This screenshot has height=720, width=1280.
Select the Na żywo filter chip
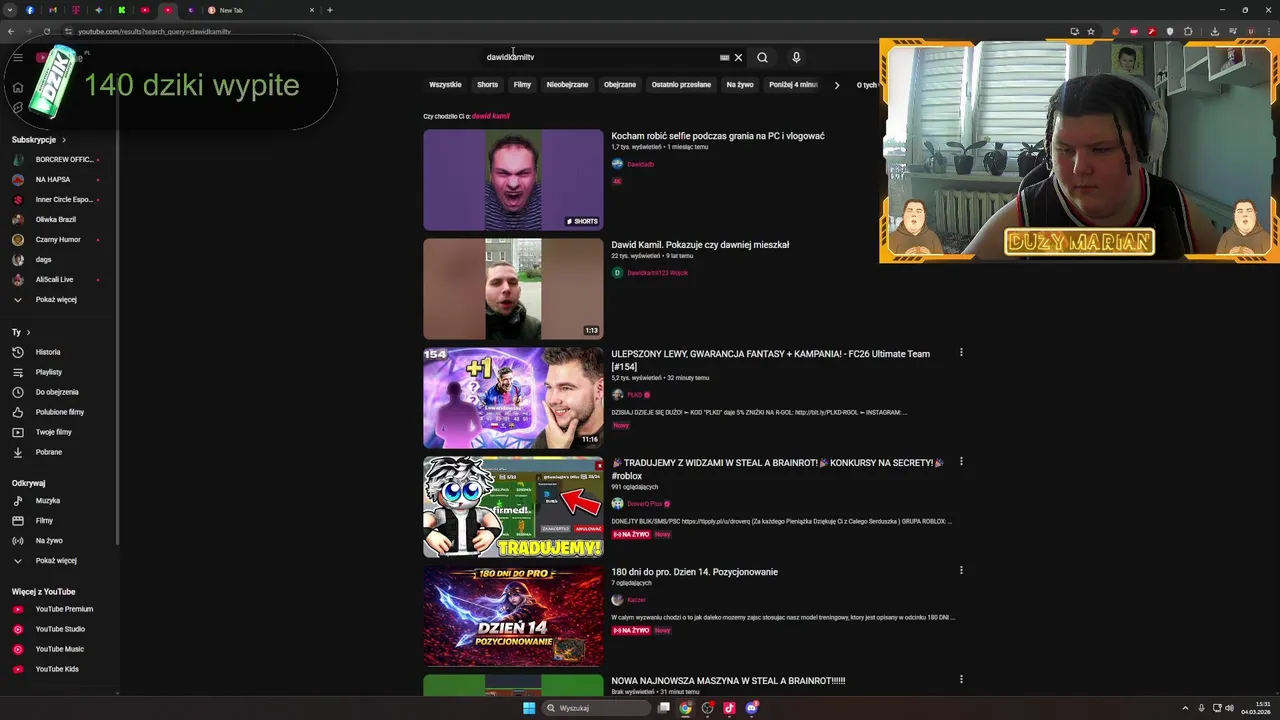tap(740, 85)
